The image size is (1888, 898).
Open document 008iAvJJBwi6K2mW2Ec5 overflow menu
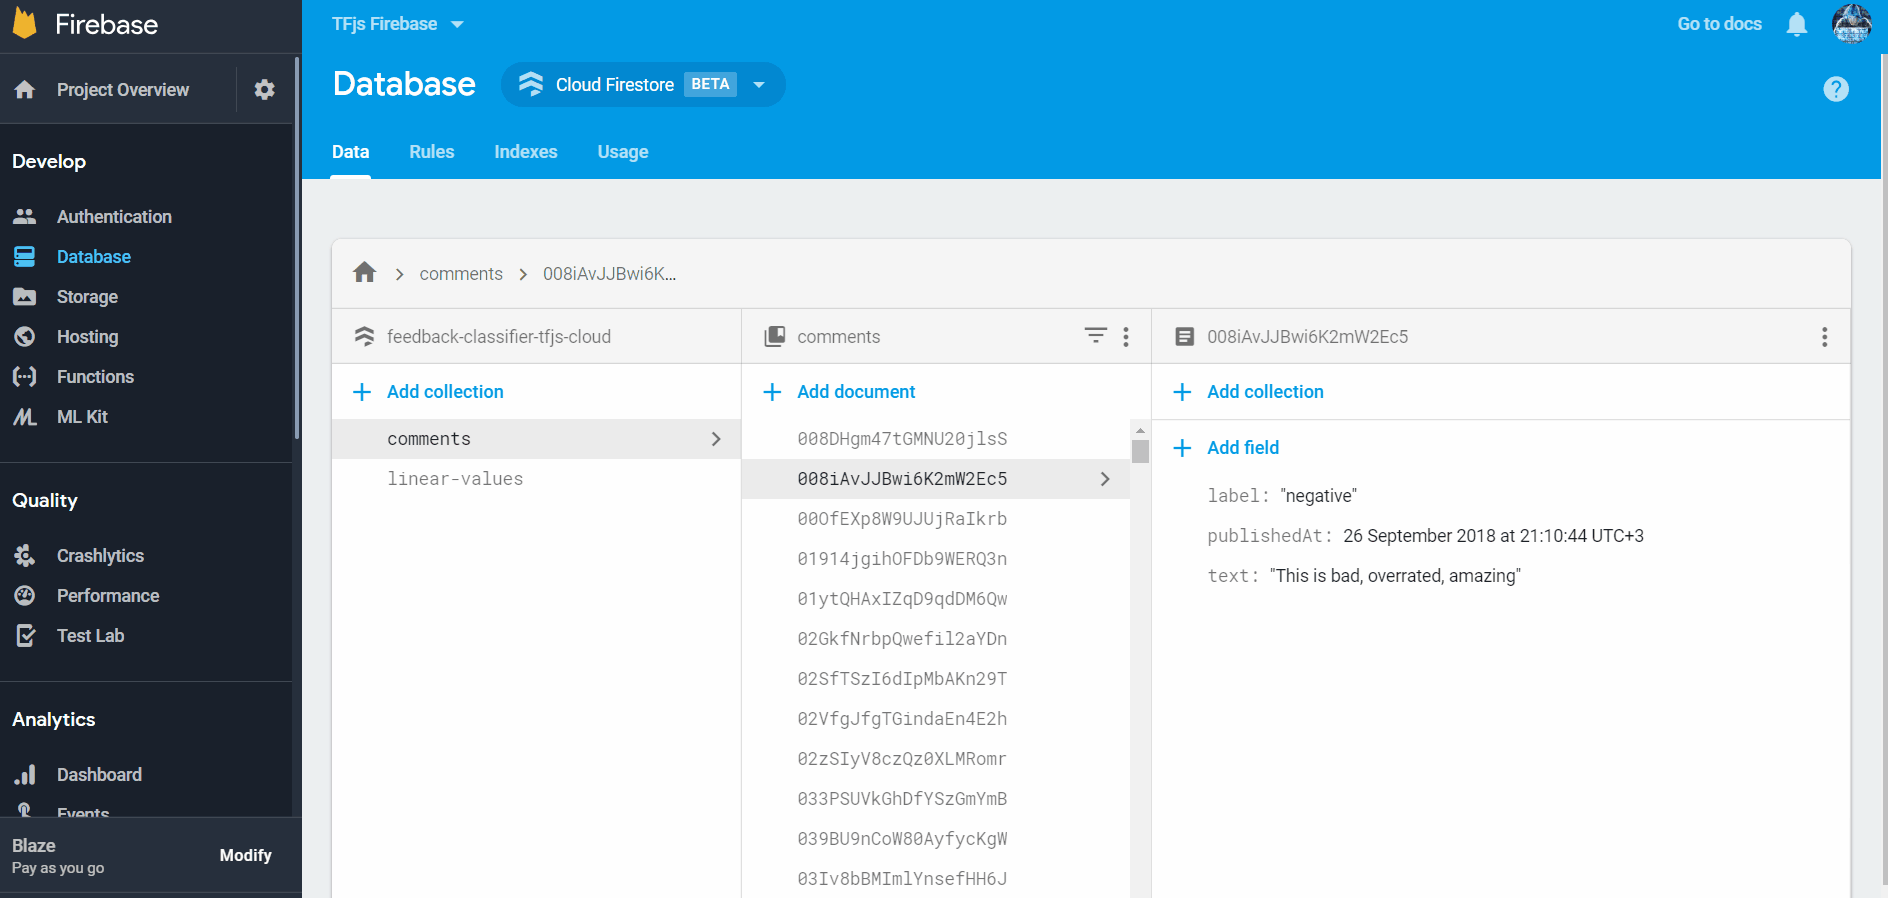1825,337
